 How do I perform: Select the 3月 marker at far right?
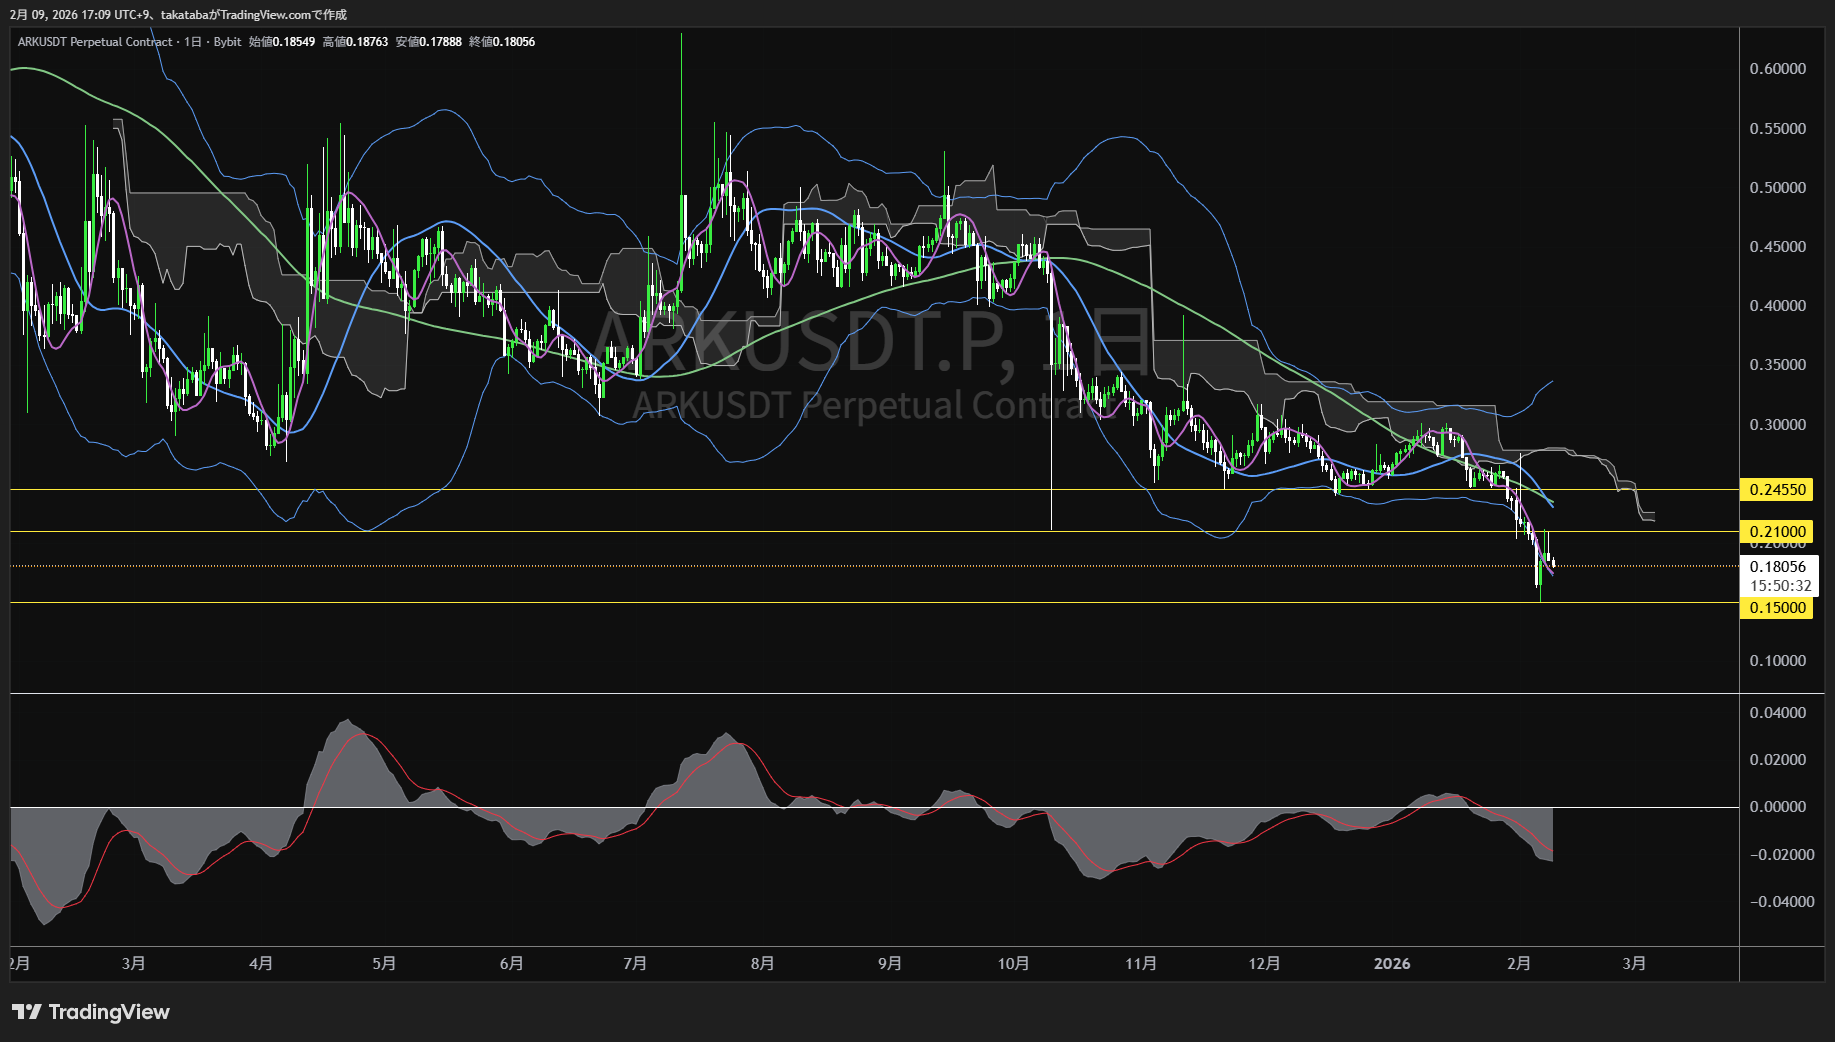(1633, 963)
